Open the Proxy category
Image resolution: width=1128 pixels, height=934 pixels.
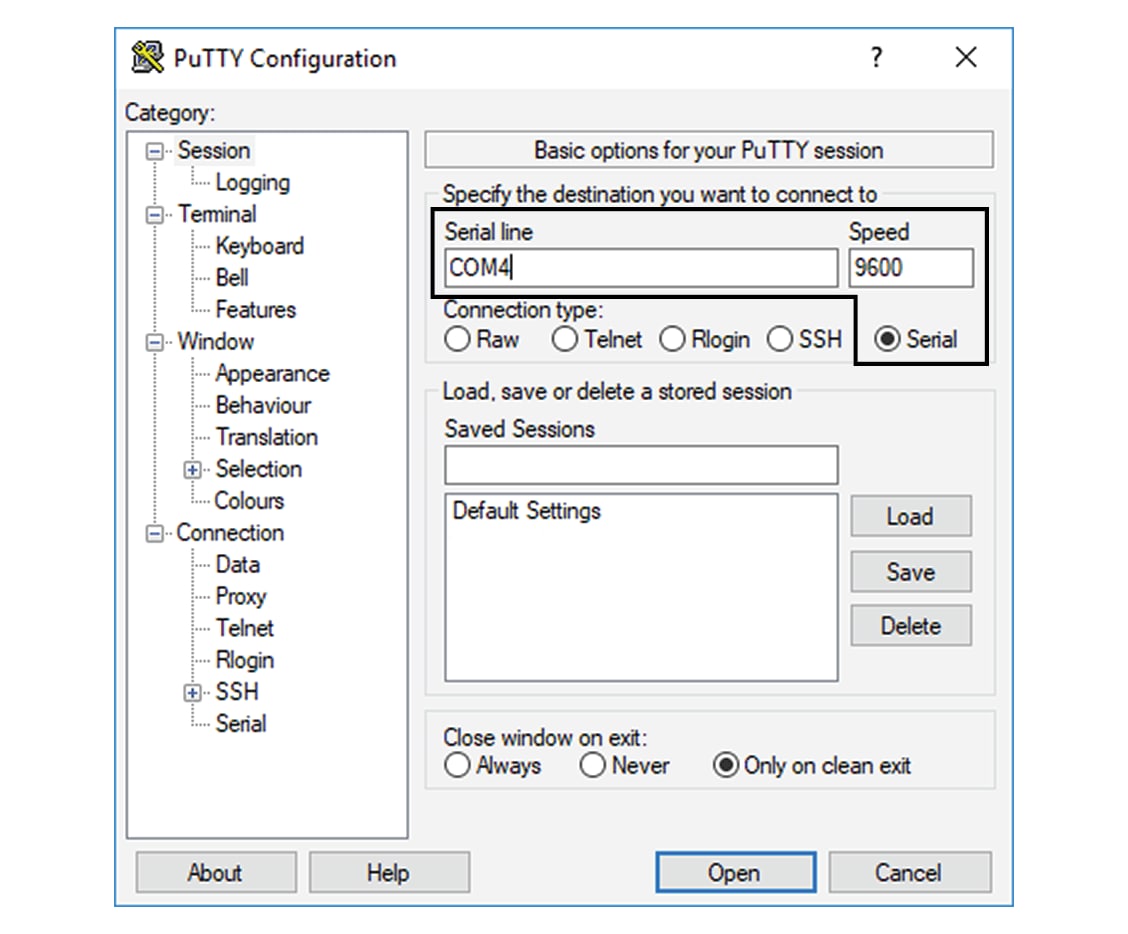(x=240, y=597)
